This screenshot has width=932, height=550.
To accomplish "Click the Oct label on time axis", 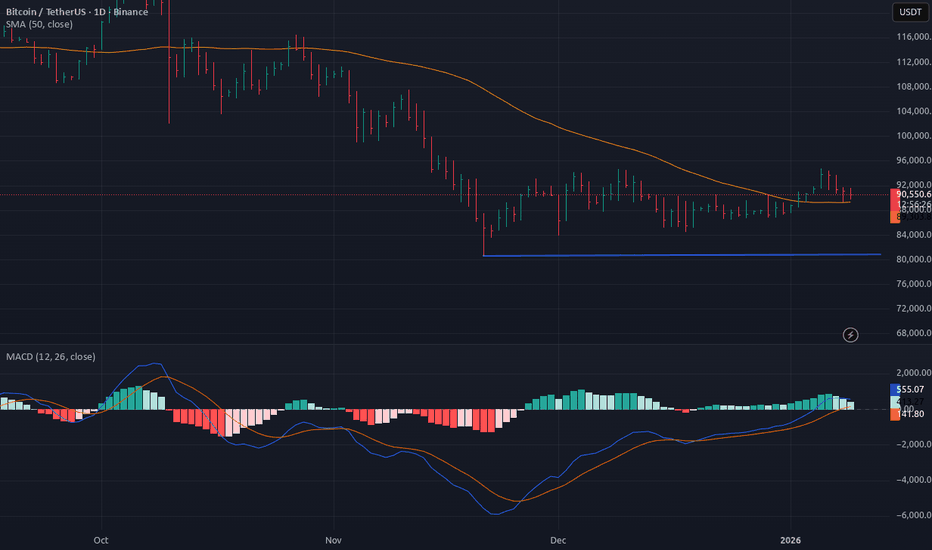I will tap(101, 540).
